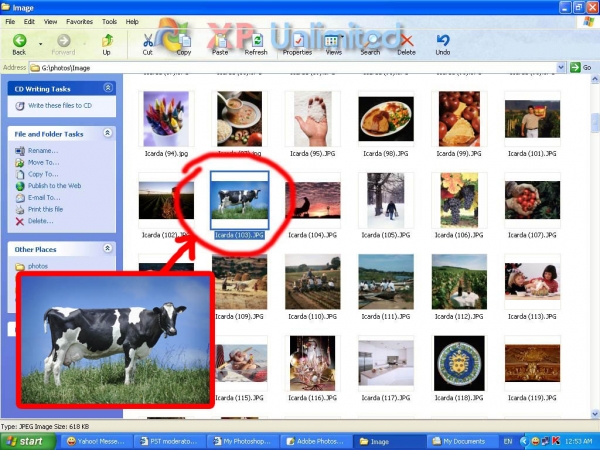Click the file name label Icarda (119).JPG

[x=532, y=398]
